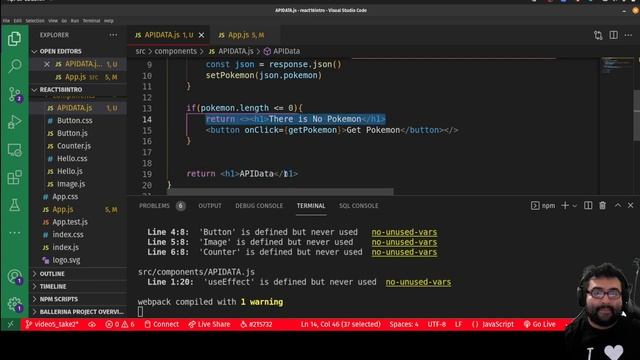Viewport: 640px width, 360px height.
Task: Click the eye watch icon in the status bar
Action: (92, 324)
